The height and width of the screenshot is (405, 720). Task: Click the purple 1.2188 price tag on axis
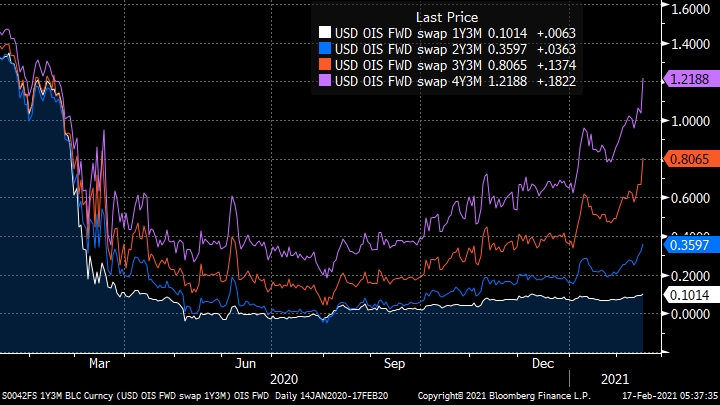click(x=691, y=78)
